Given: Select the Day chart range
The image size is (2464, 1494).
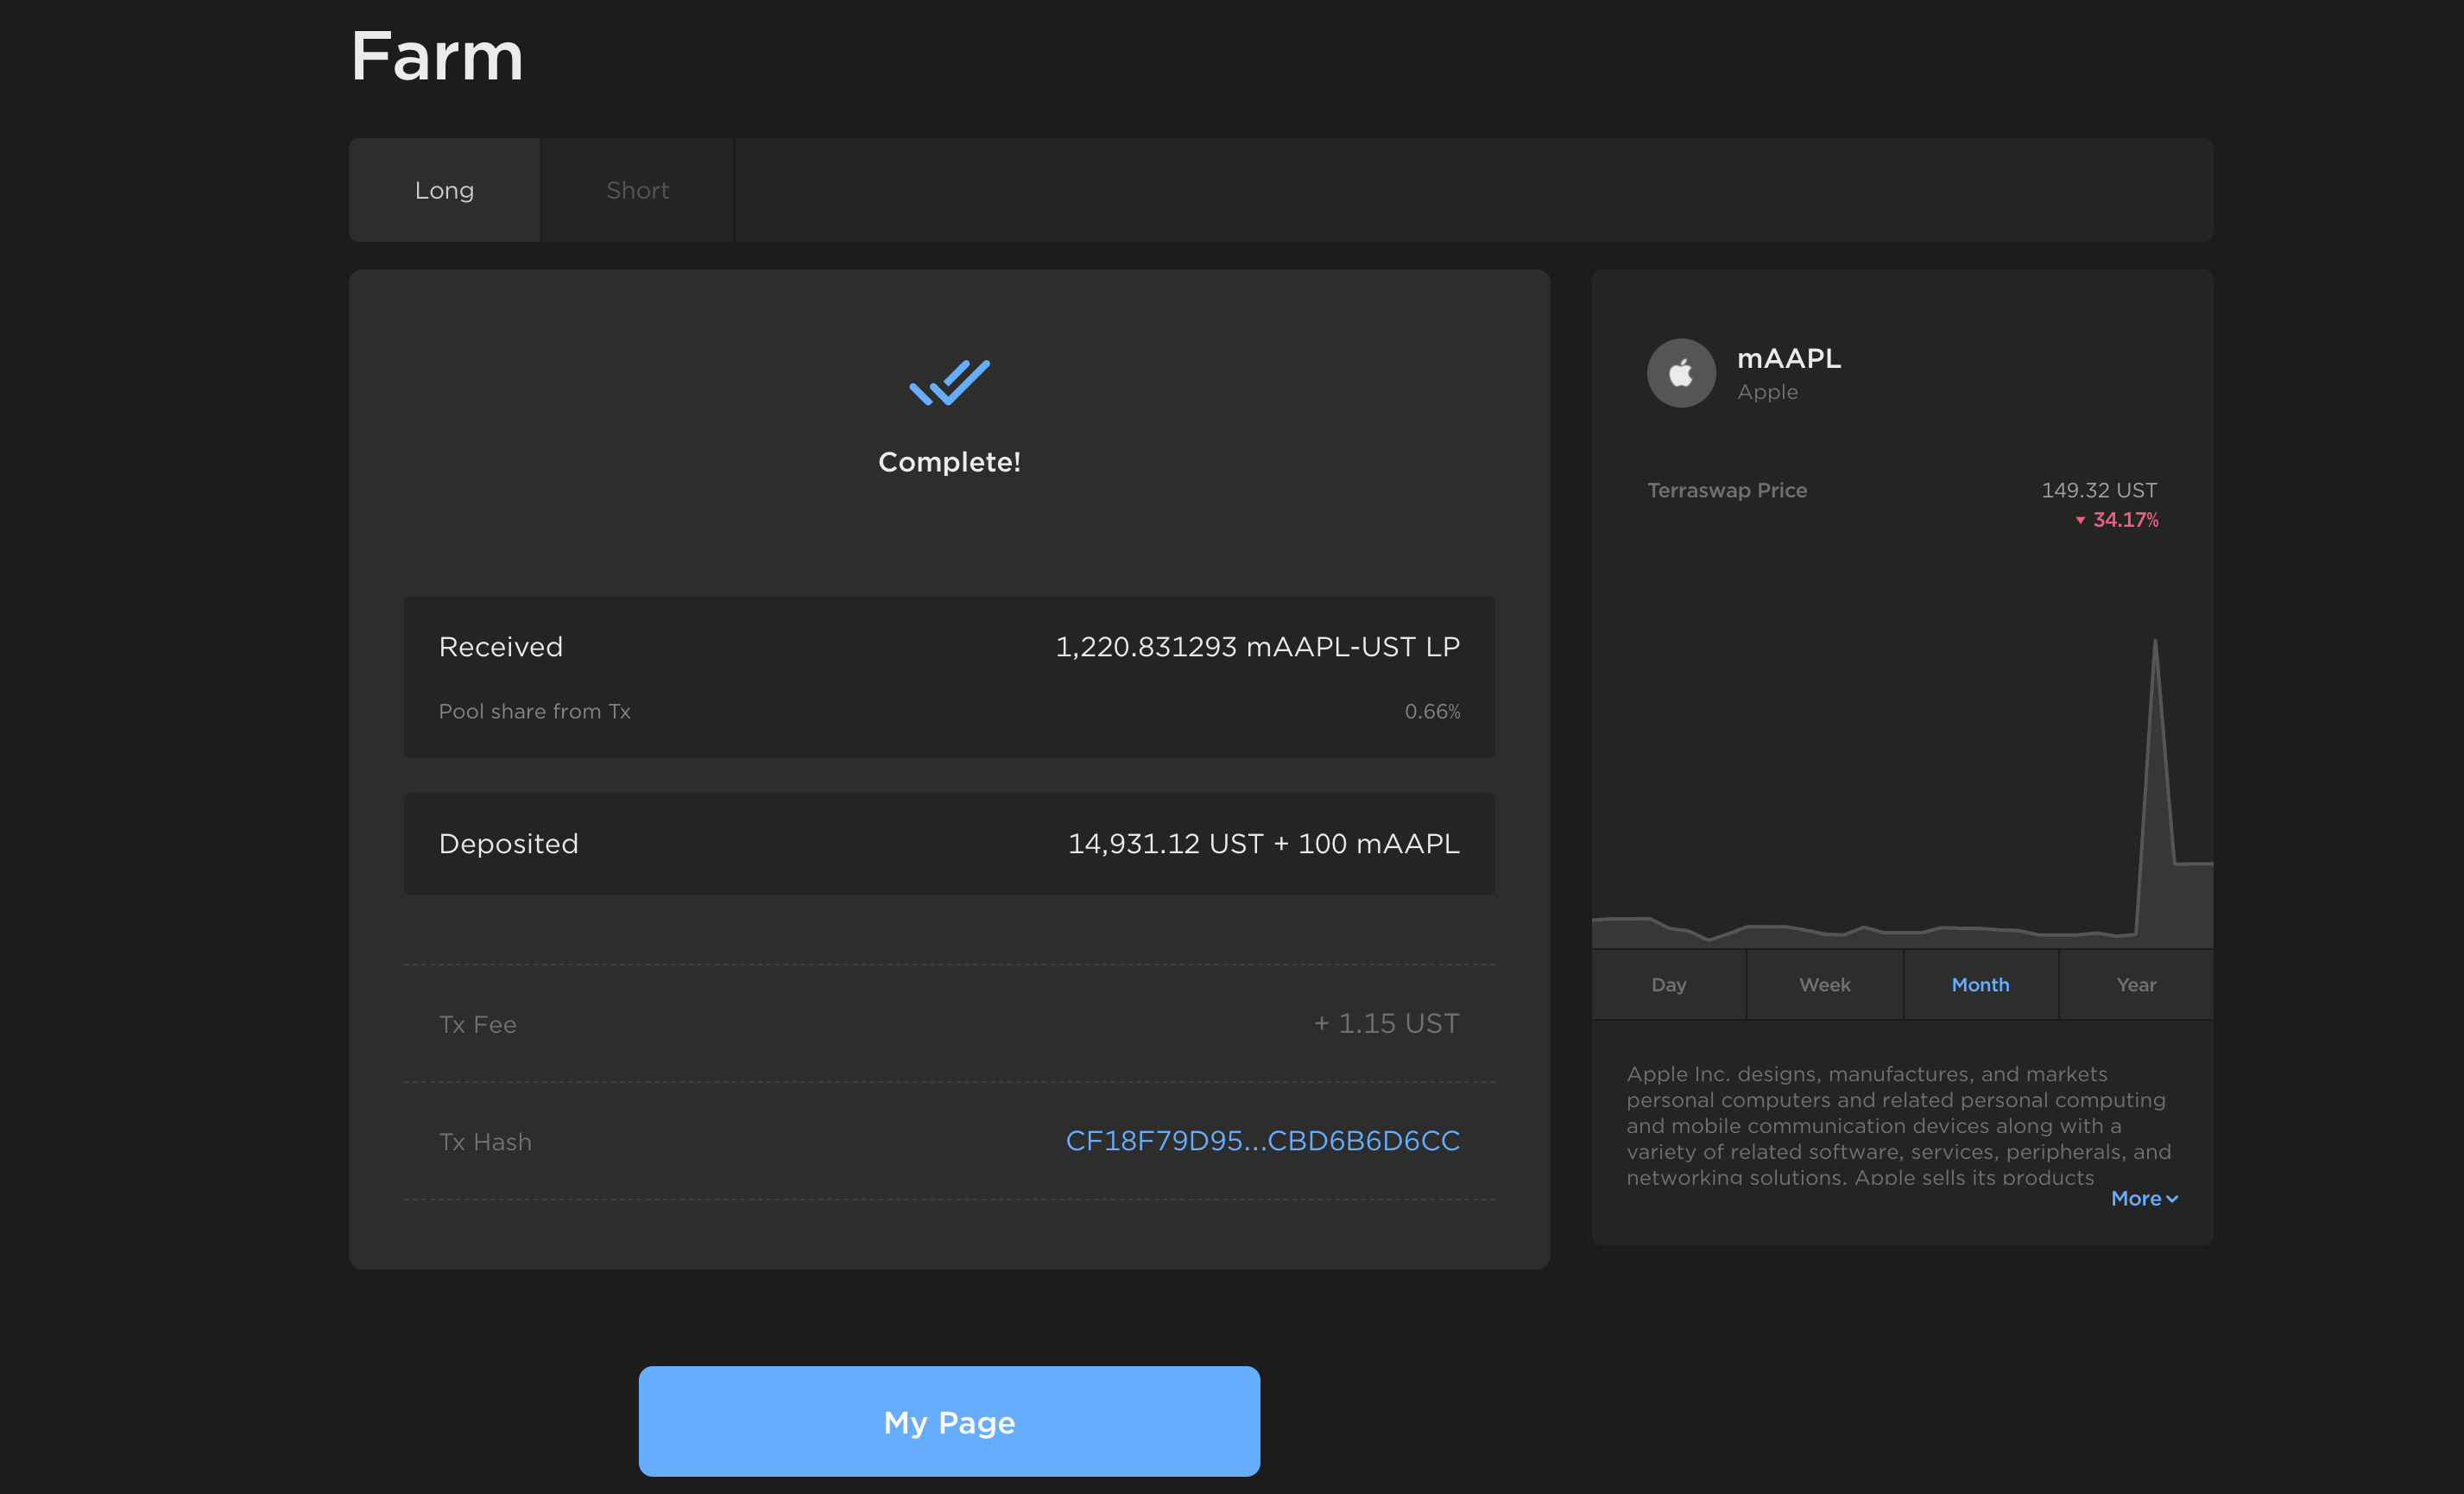Looking at the screenshot, I should tap(1668, 985).
